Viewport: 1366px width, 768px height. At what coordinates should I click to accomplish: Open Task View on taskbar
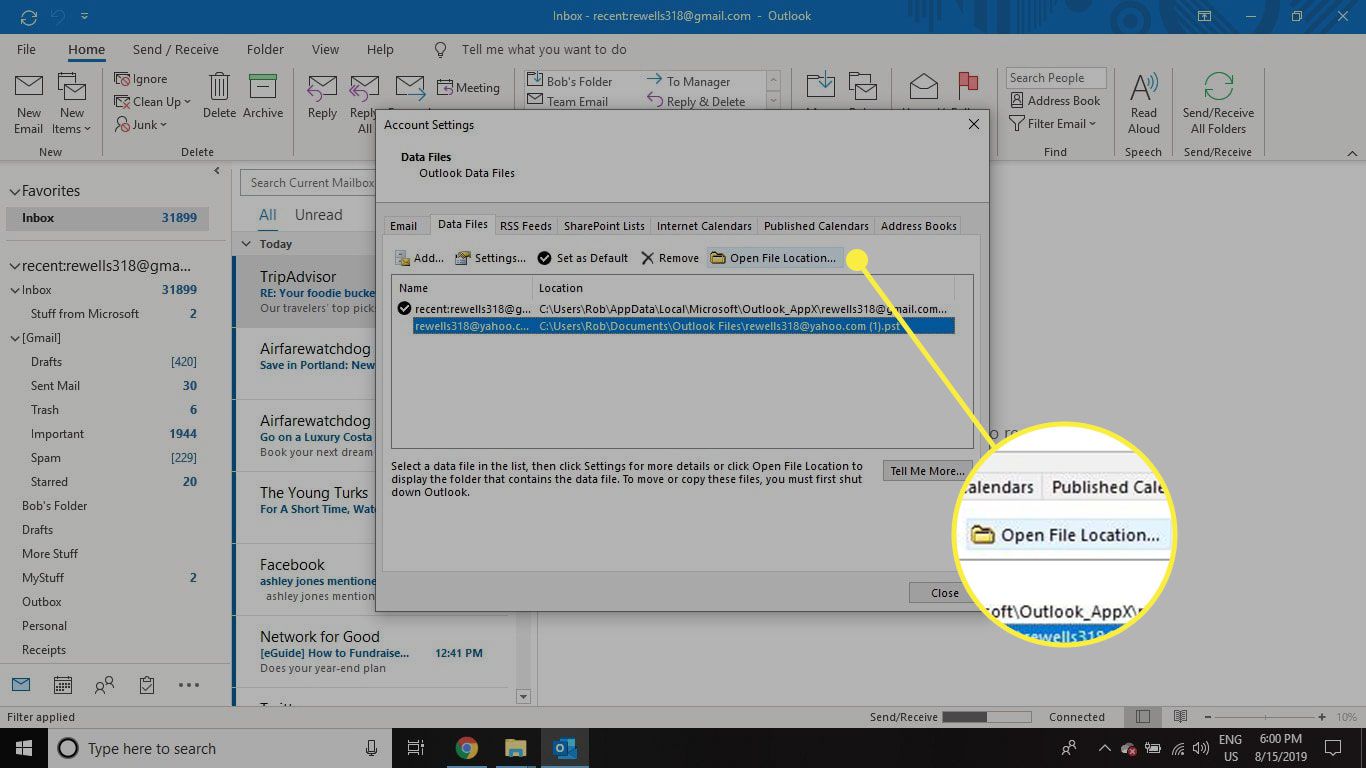(416, 748)
